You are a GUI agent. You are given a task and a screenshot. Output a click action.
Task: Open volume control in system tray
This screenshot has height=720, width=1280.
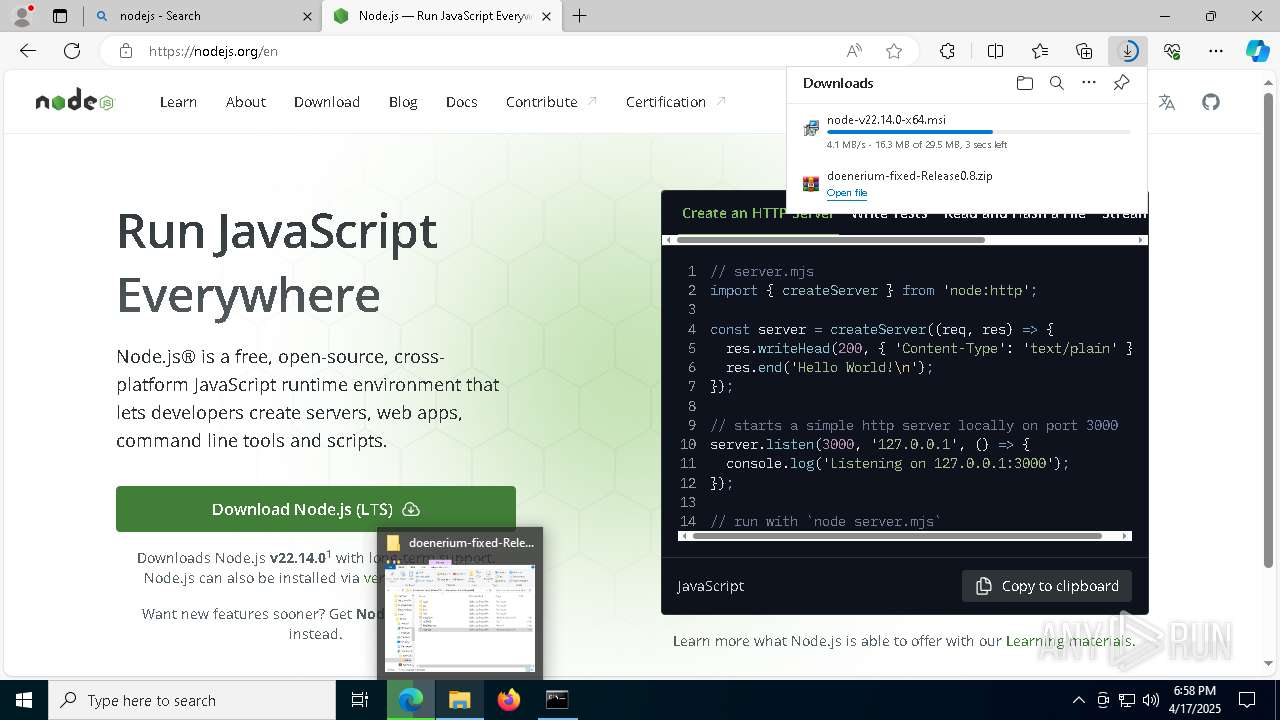pos(1151,700)
